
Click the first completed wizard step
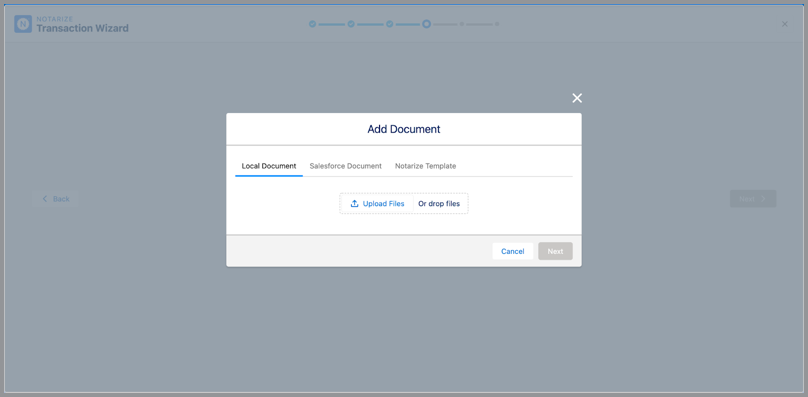pyautogui.click(x=312, y=24)
